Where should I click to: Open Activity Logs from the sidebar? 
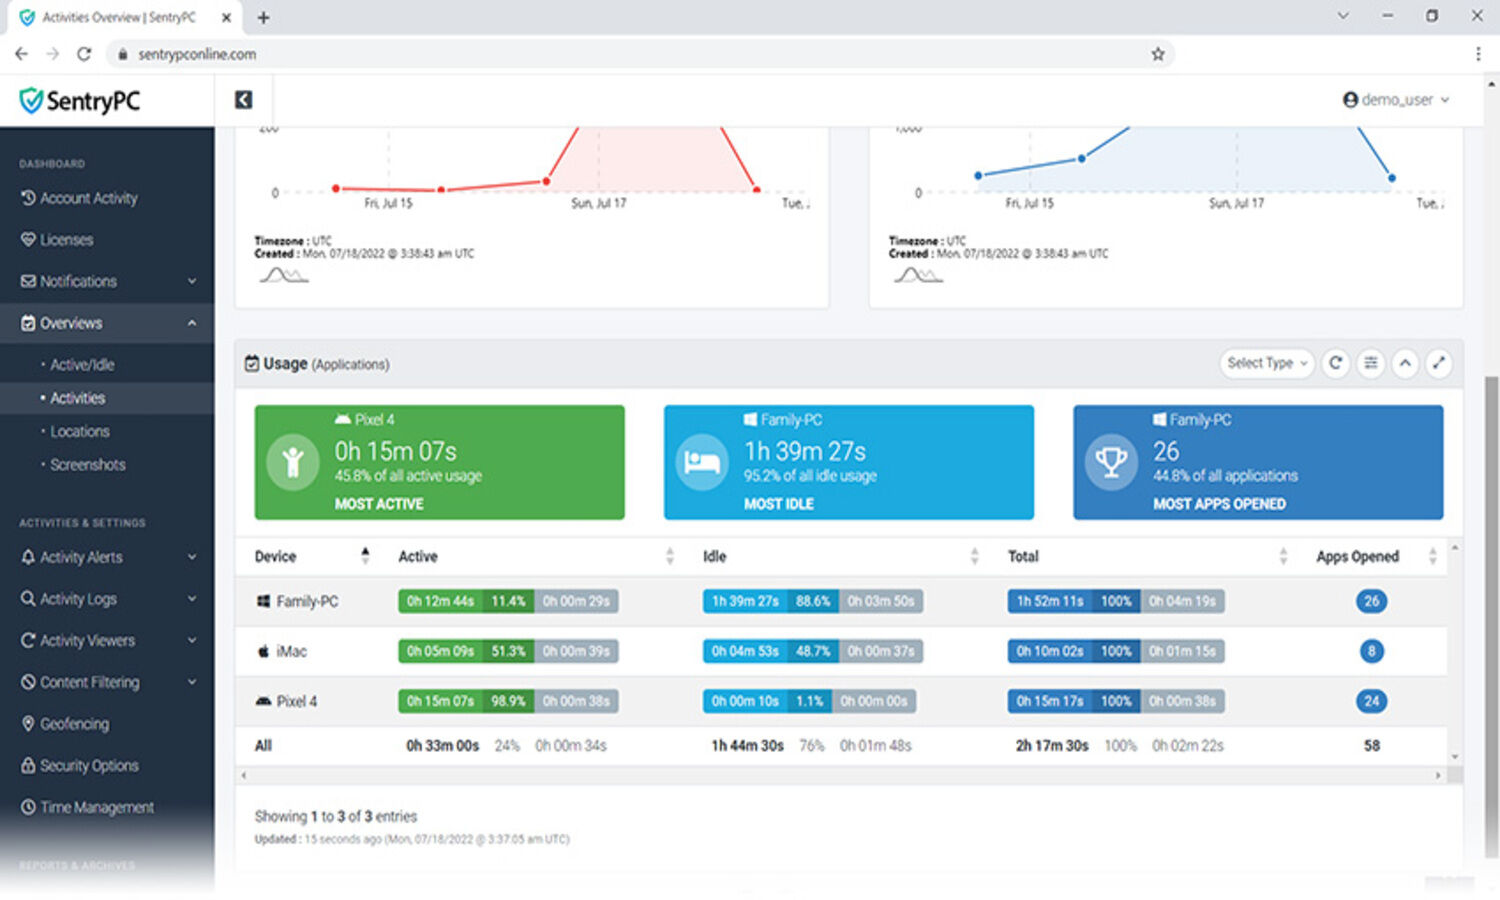[x=78, y=599]
